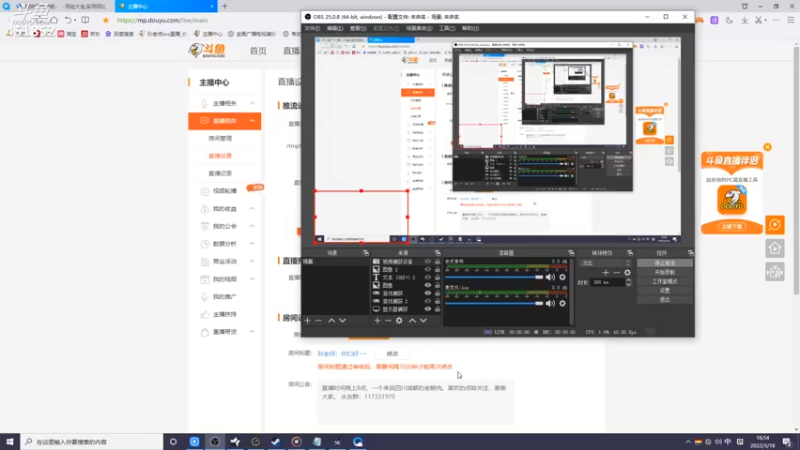Screen dimensions: 800x450
Task: Click the transition duration 300 ms field
Action: (x=608, y=282)
